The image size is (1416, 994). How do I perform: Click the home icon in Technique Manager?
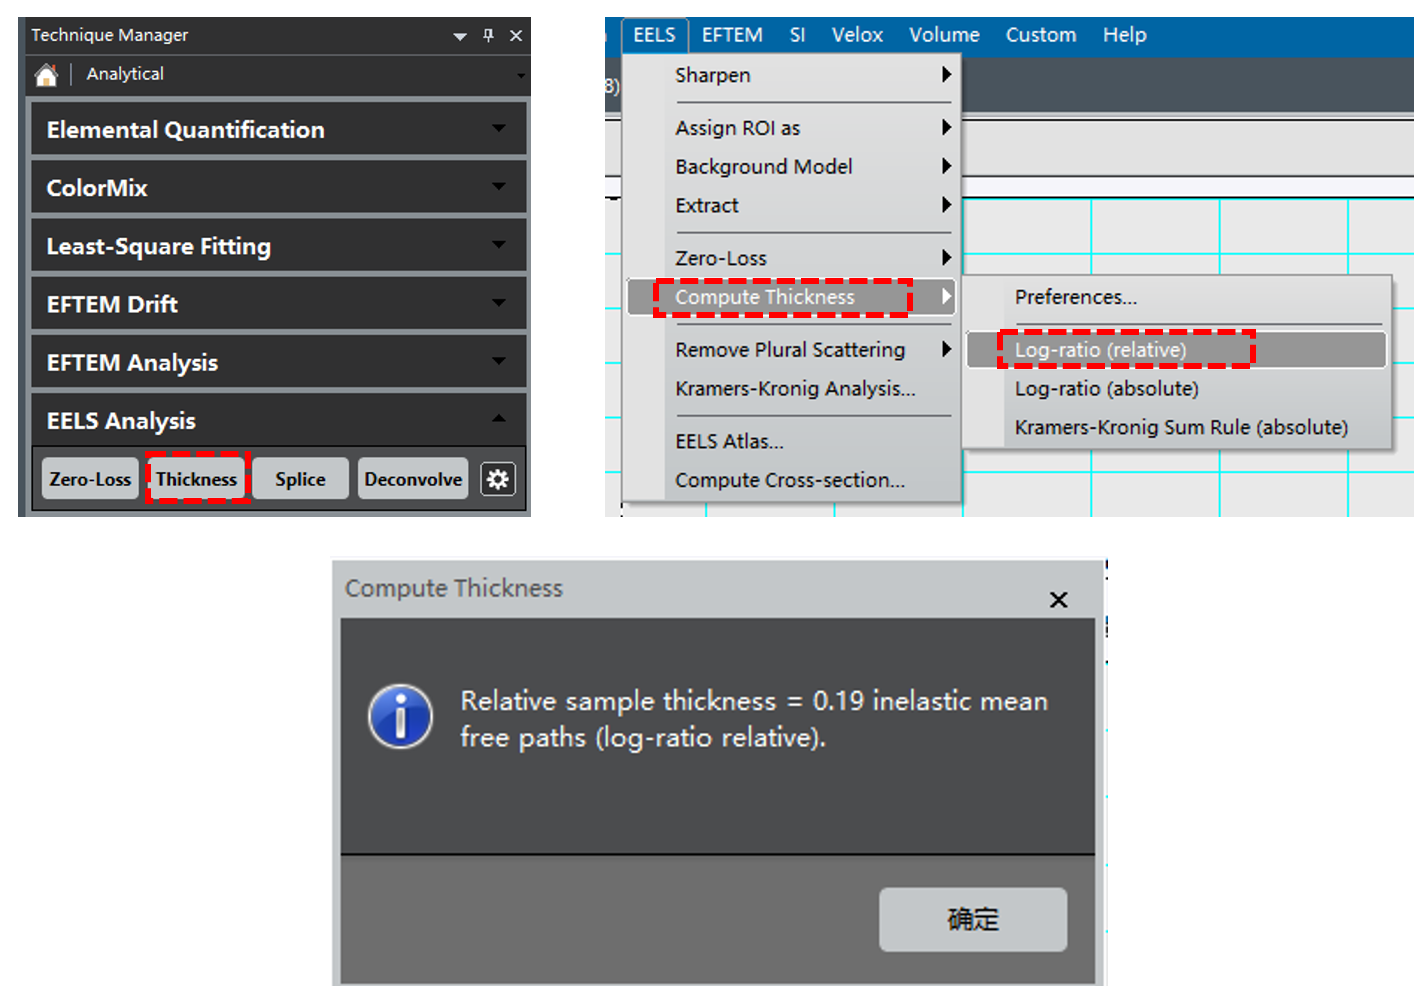tap(46, 75)
